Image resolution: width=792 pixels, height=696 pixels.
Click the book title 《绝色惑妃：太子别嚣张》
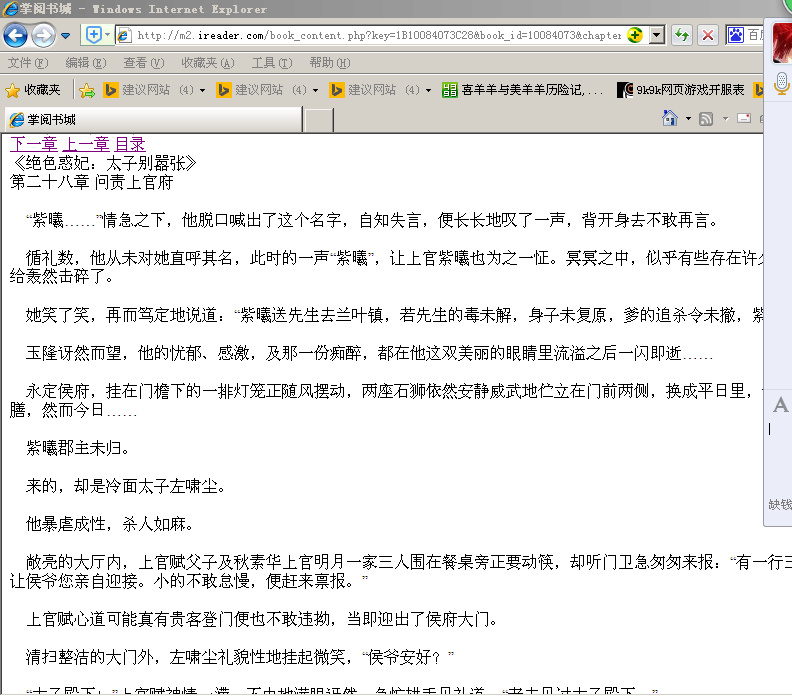[103, 163]
